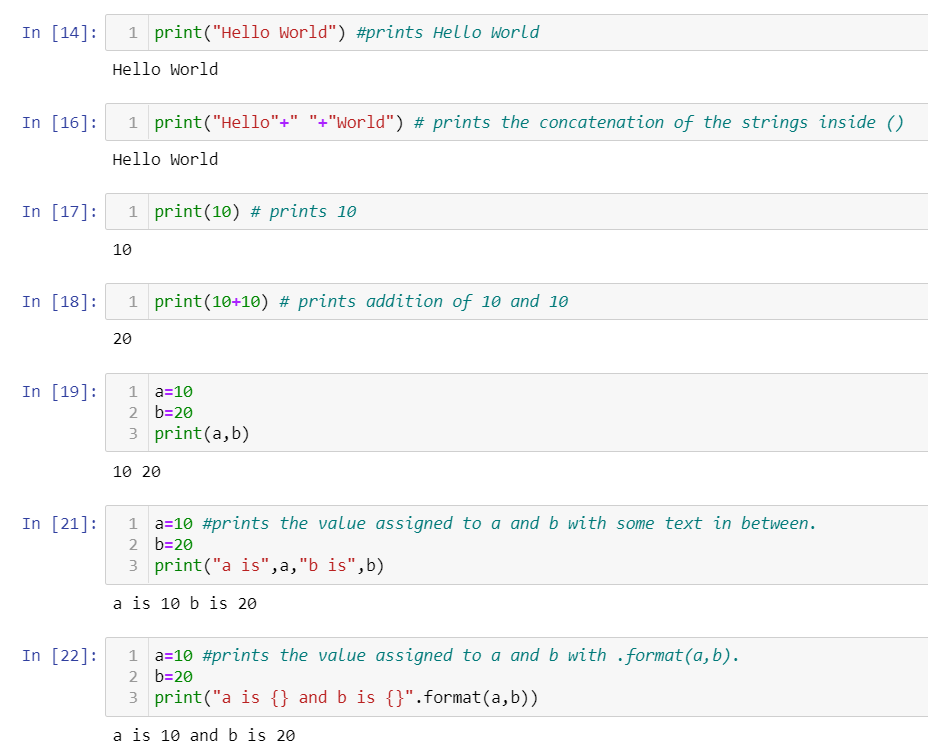Select the 'In [17]:' prompt label
The width and height of the screenshot is (928, 754).
[x=60, y=212]
